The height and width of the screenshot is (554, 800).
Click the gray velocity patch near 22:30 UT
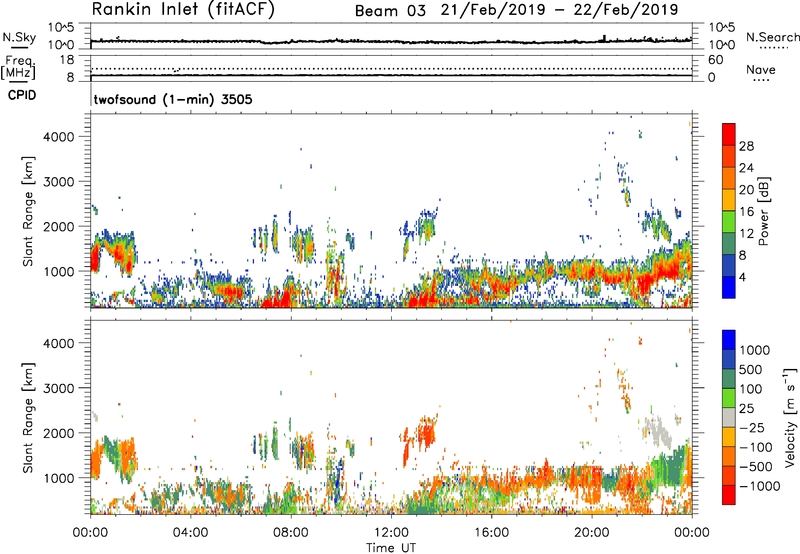[657, 432]
